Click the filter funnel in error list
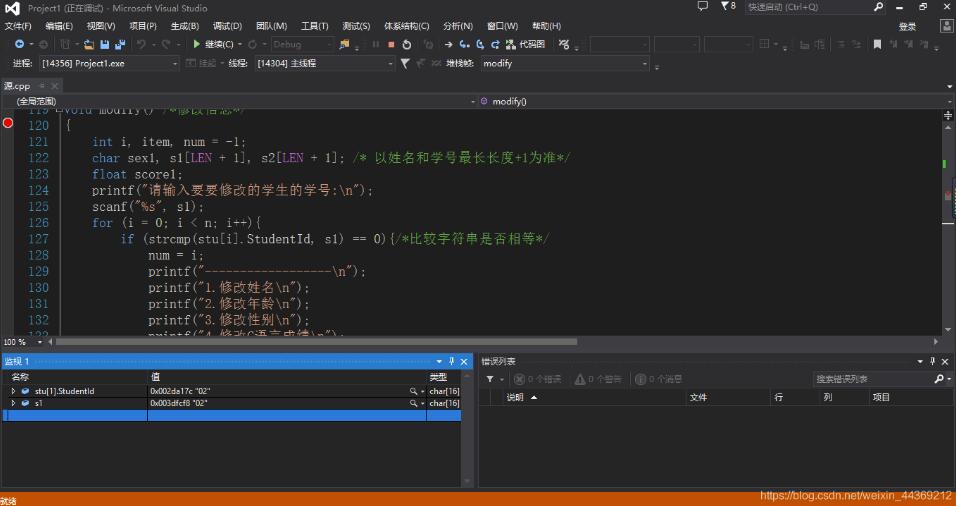Image resolution: width=956 pixels, height=506 pixels. [490, 379]
